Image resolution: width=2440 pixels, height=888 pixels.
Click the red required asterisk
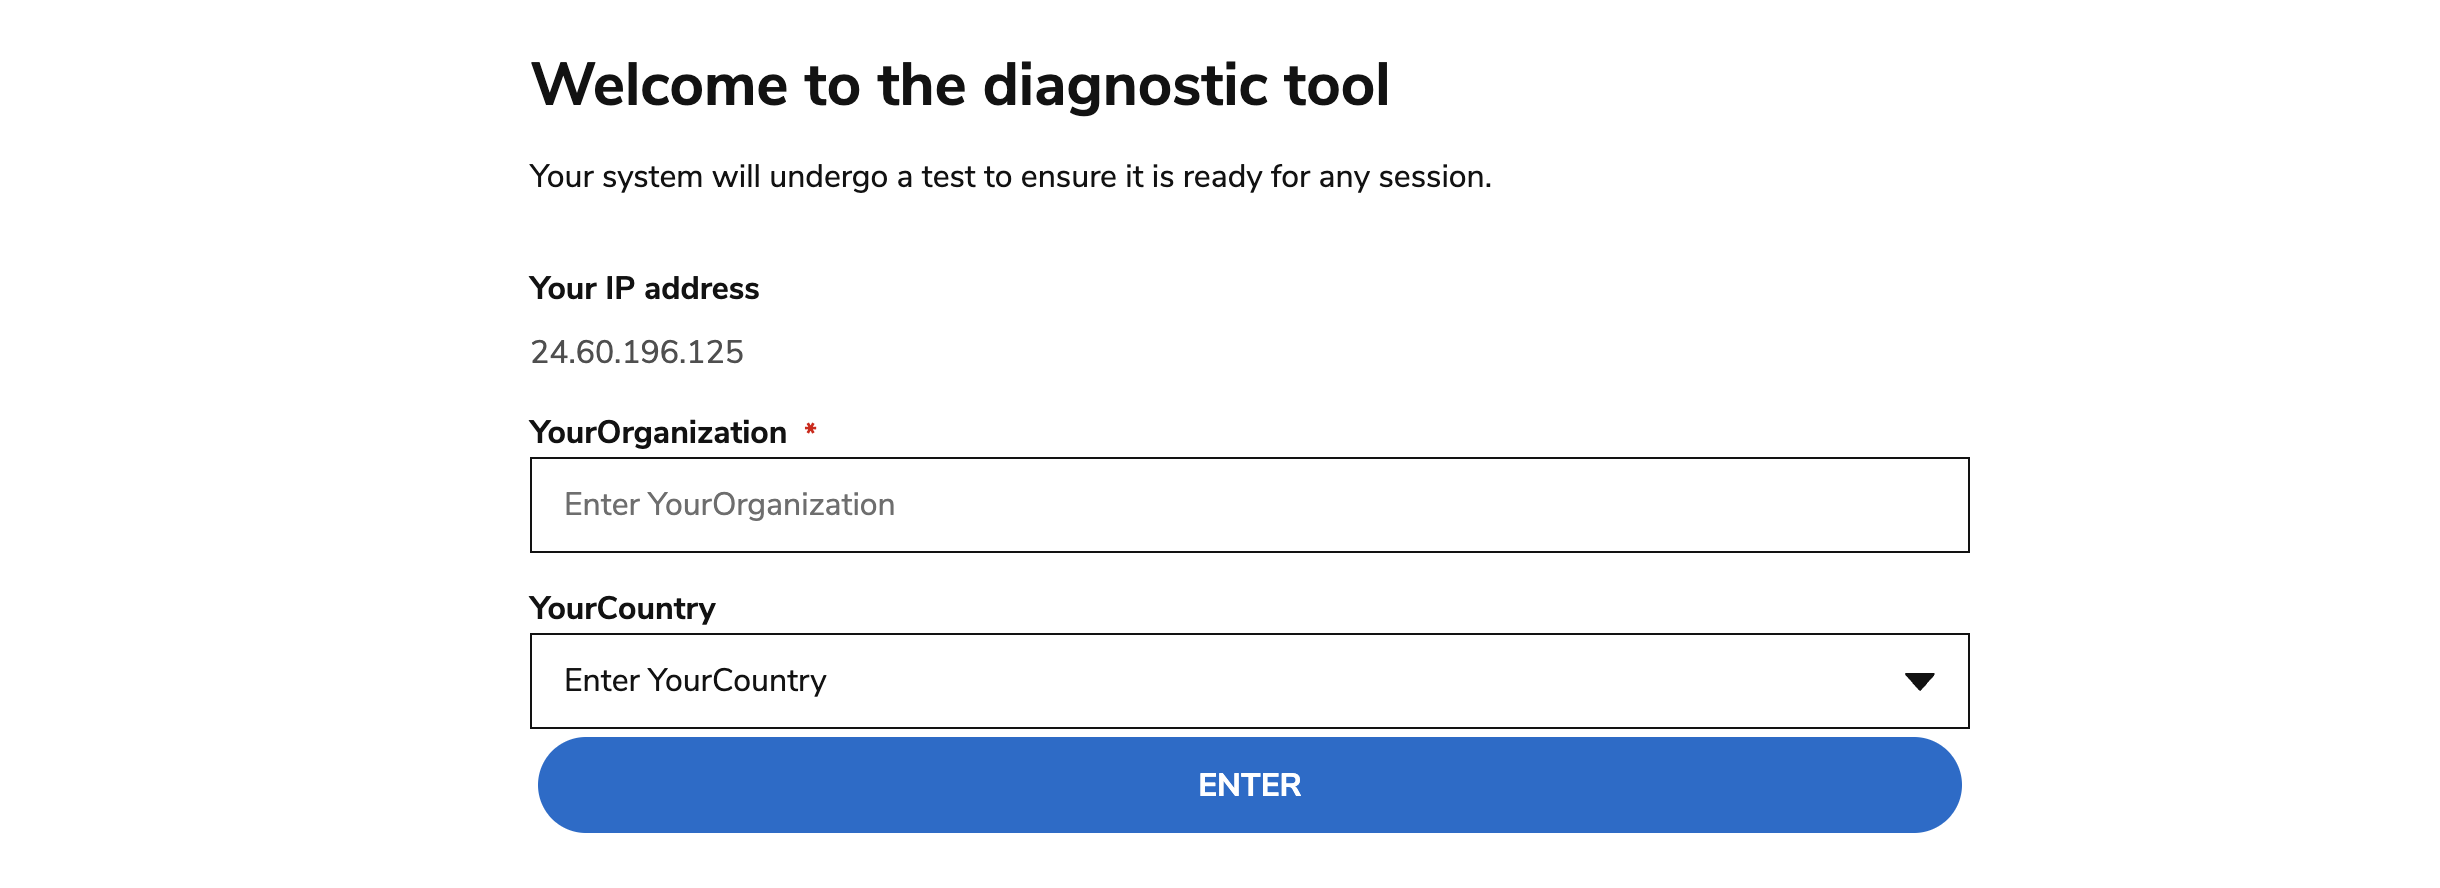811,430
